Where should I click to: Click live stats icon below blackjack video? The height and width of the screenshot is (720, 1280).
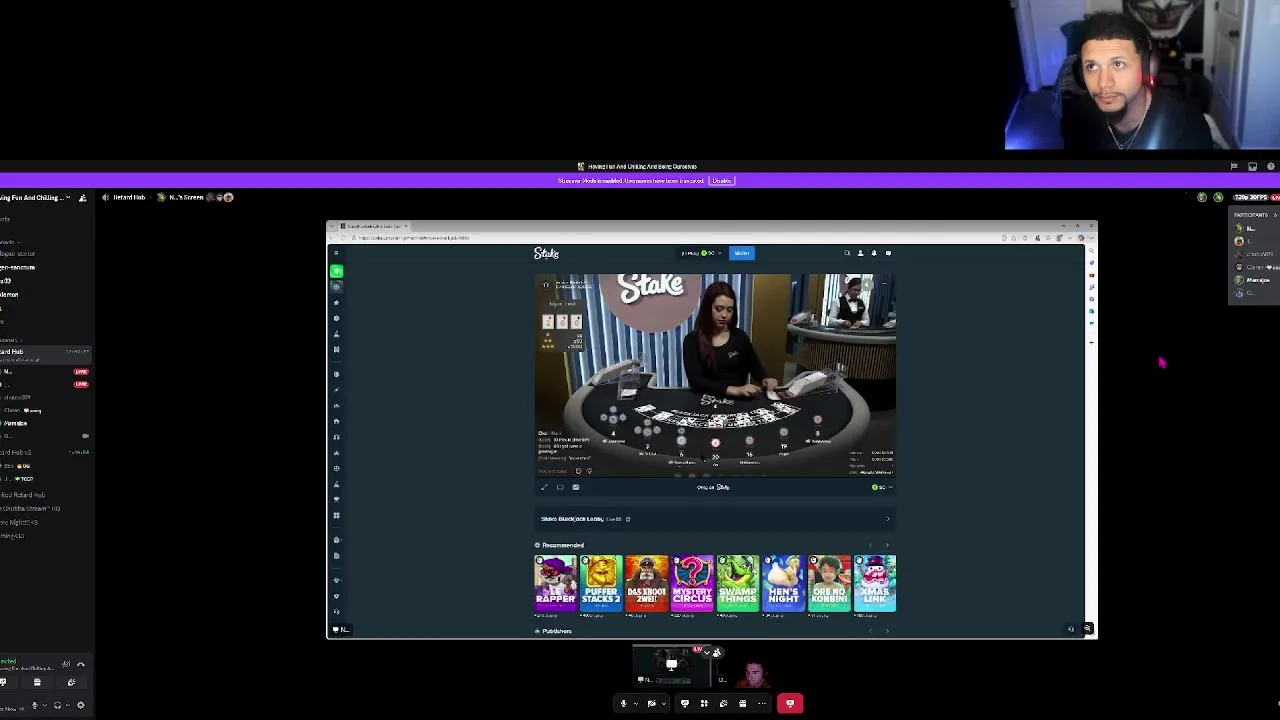pyautogui.click(x=576, y=487)
